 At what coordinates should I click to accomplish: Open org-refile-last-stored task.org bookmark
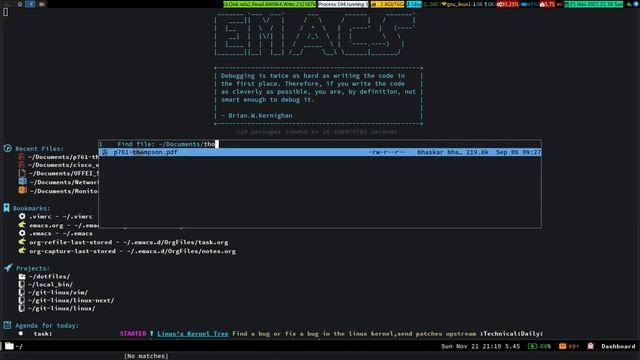(129, 242)
